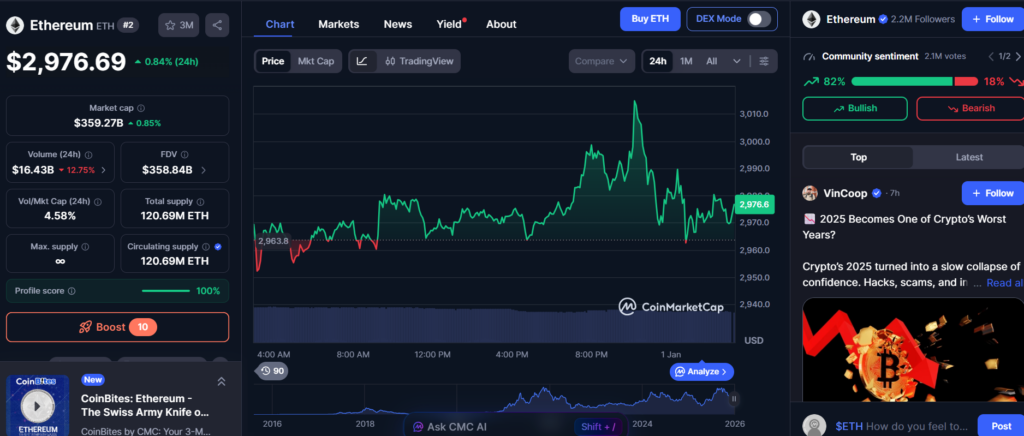Select the Mkt Cap chart toggle

316,61
